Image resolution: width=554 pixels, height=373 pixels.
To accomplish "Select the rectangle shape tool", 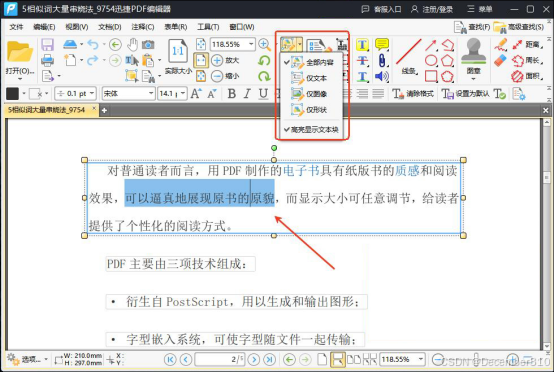I will pyautogui.click(x=431, y=76).
